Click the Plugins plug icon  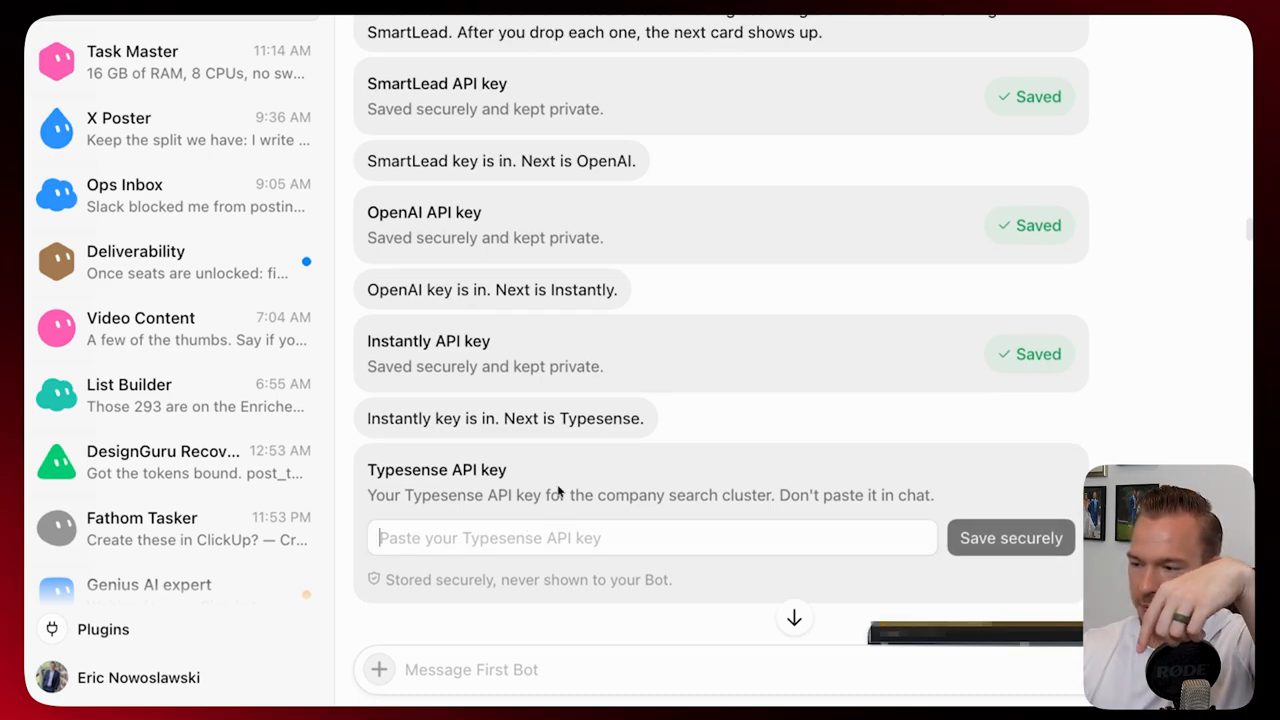coord(52,629)
